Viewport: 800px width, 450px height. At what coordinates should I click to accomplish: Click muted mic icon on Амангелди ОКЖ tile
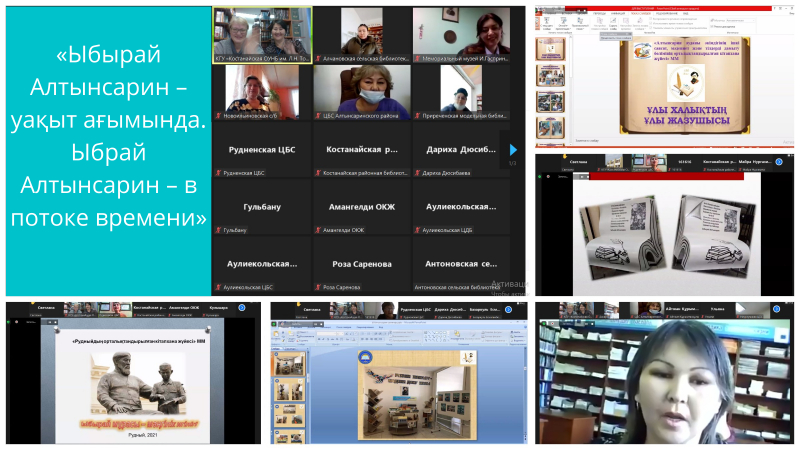pyautogui.click(x=318, y=230)
